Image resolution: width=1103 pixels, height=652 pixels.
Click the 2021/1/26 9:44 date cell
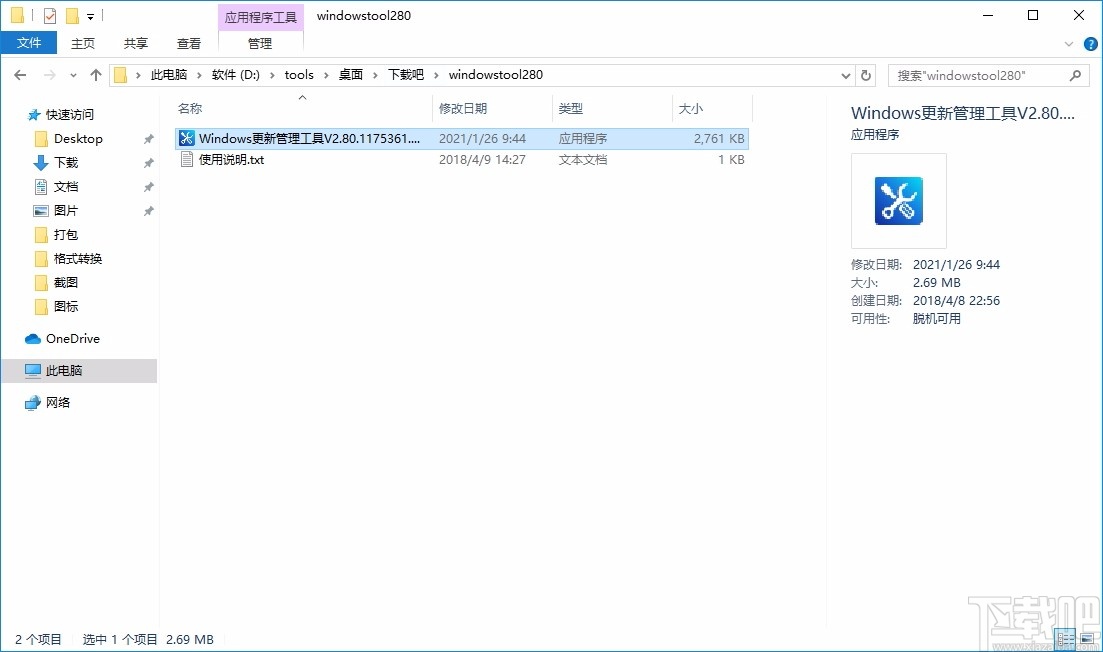483,139
